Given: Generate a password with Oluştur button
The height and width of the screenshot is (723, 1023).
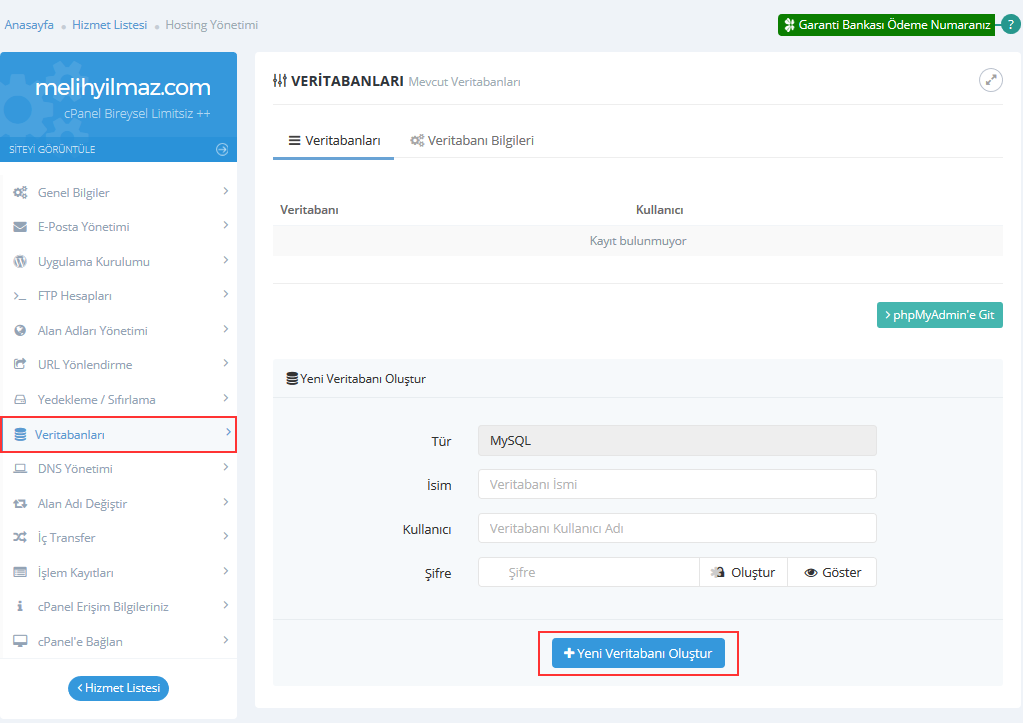Looking at the screenshot, I should pos(743,572).
